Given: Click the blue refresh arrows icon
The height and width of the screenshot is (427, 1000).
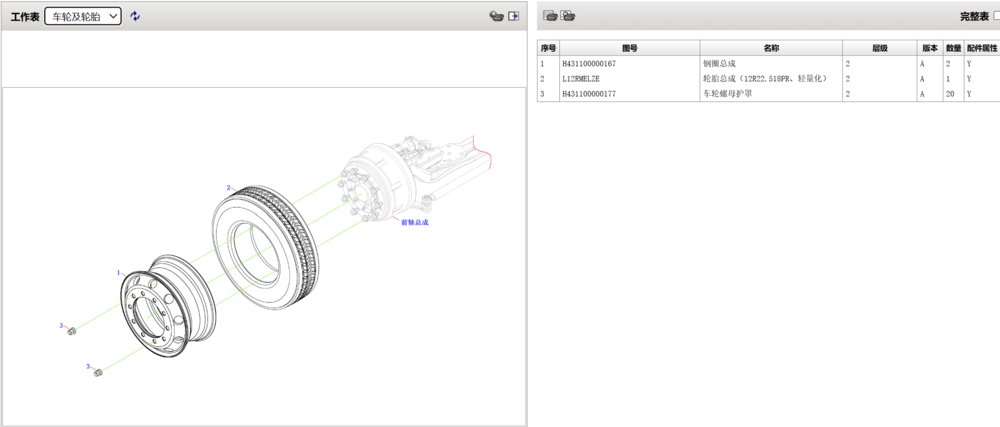Looking at the screenshot, I should [135, 16].
